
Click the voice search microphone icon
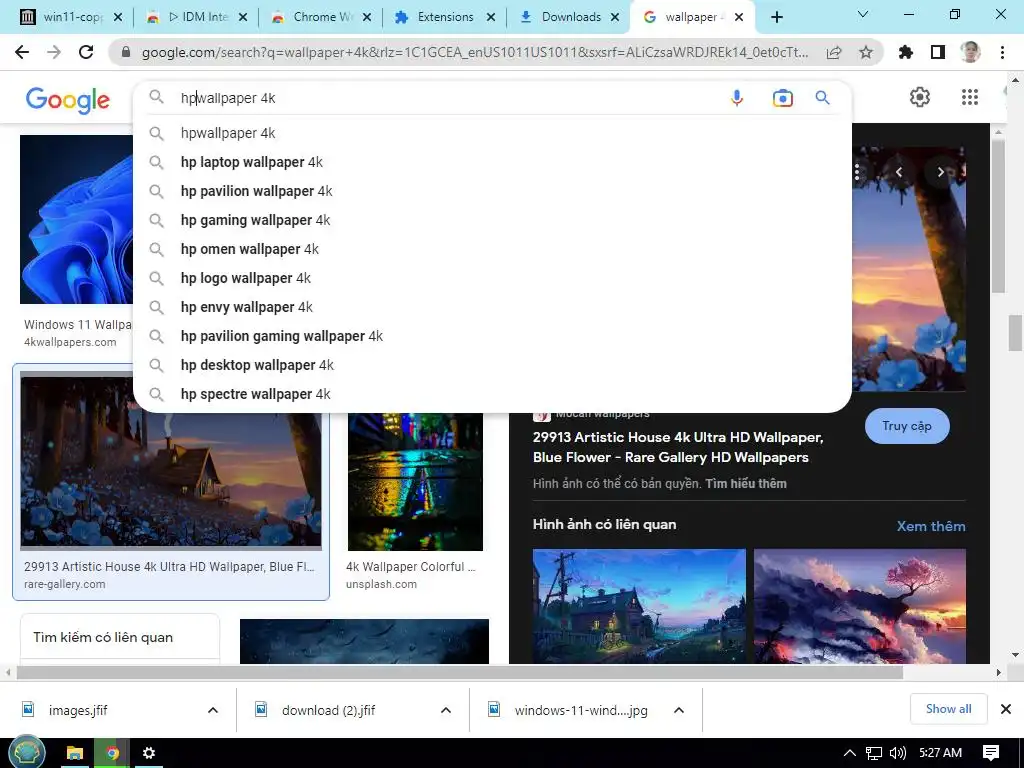pyautogui.click(x=737, y=98)
